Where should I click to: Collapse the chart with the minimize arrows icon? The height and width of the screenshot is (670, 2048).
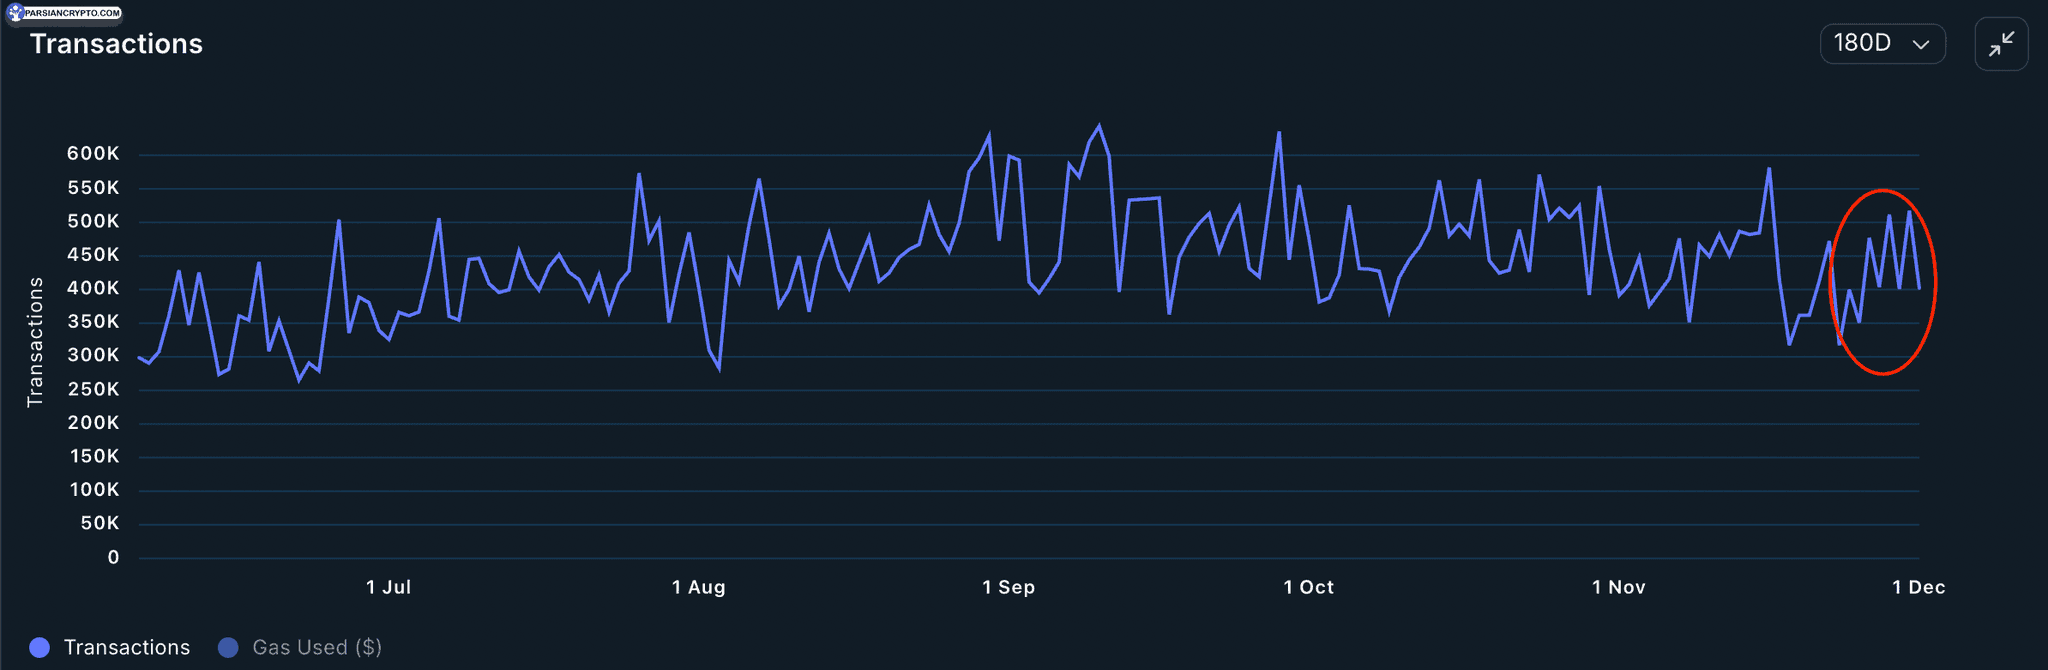coord(2001,44)
